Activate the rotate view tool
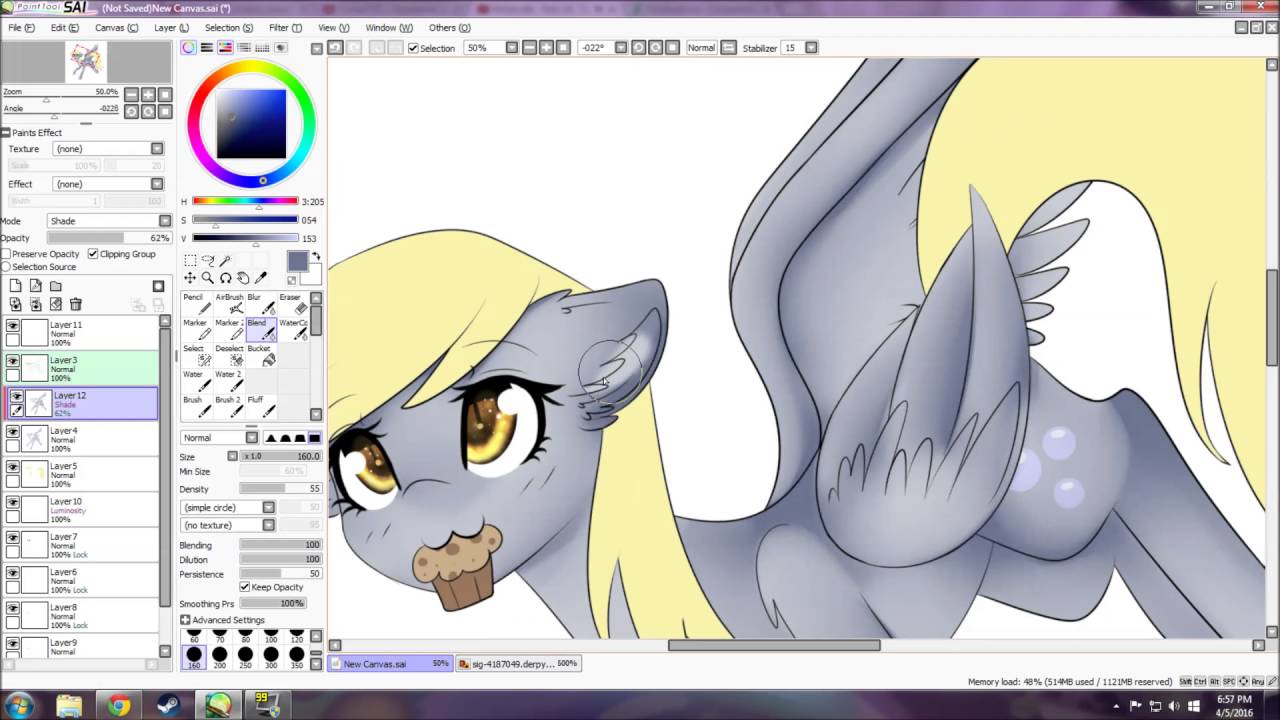Image resolution: width=1280 pixels, height=720 pixels. click(x=226, y=278)
